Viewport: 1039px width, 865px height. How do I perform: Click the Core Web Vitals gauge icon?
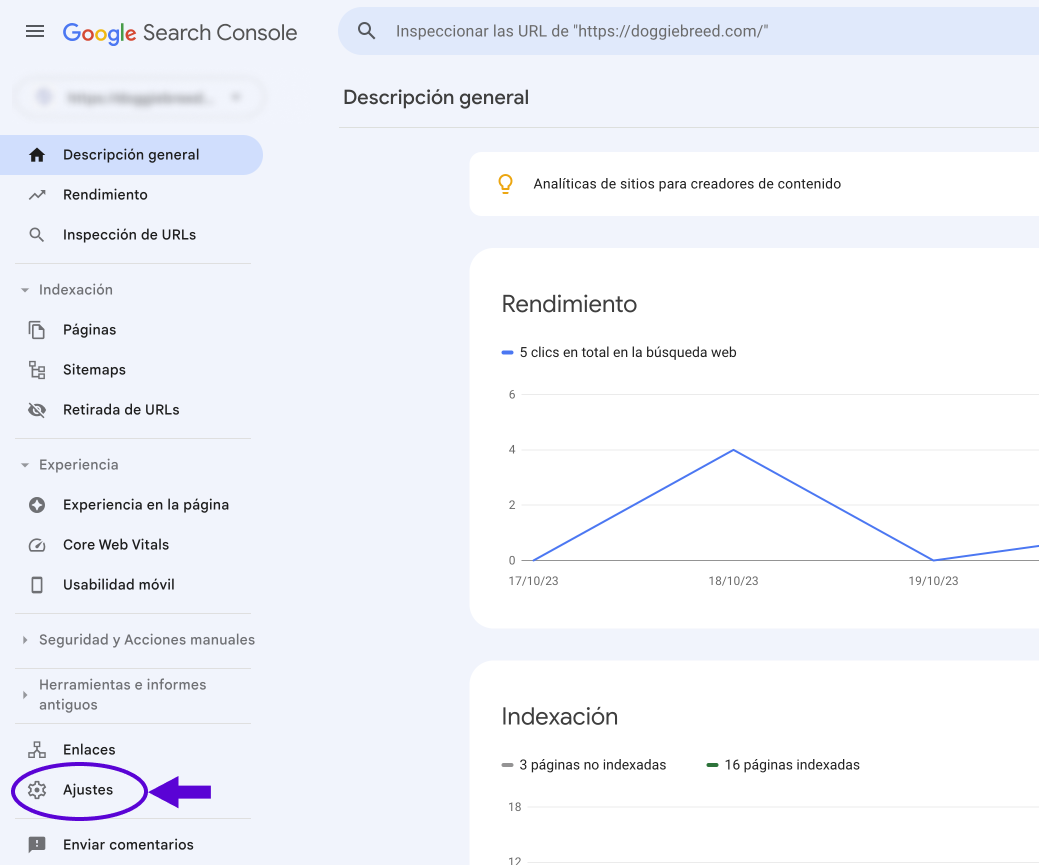37,545
